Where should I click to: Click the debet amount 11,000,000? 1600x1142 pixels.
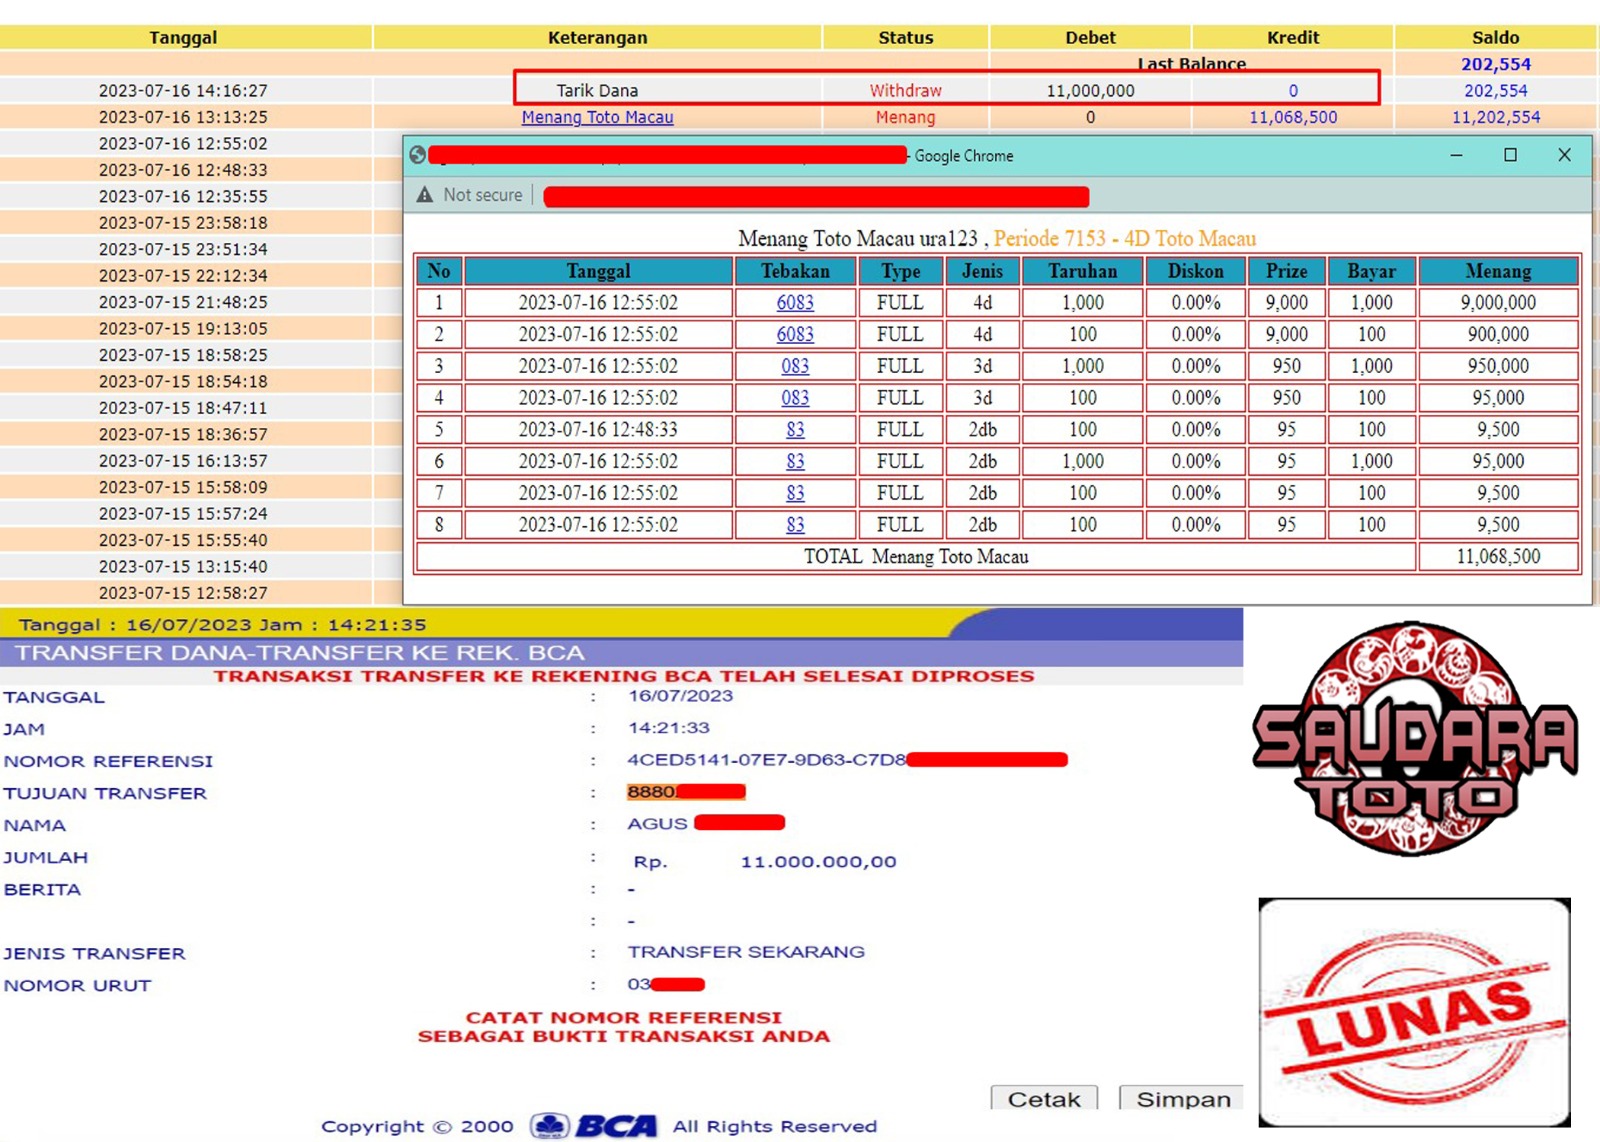point(1090,91)
